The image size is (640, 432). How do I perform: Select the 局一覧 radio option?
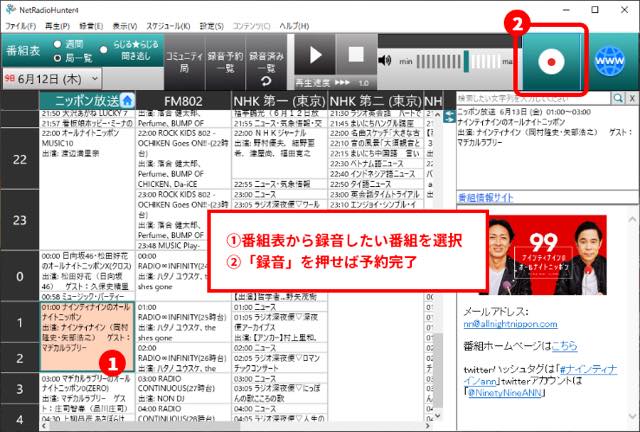point(58,58)
